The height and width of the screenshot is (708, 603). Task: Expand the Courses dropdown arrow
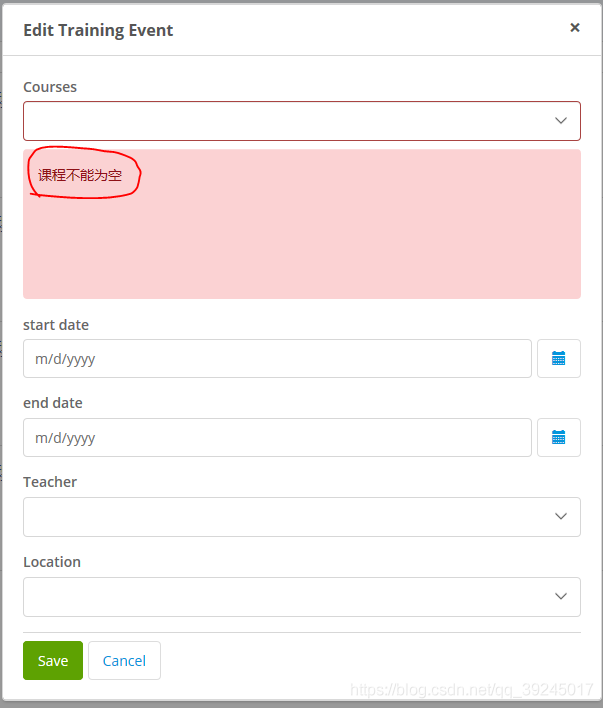coord(561,121)
